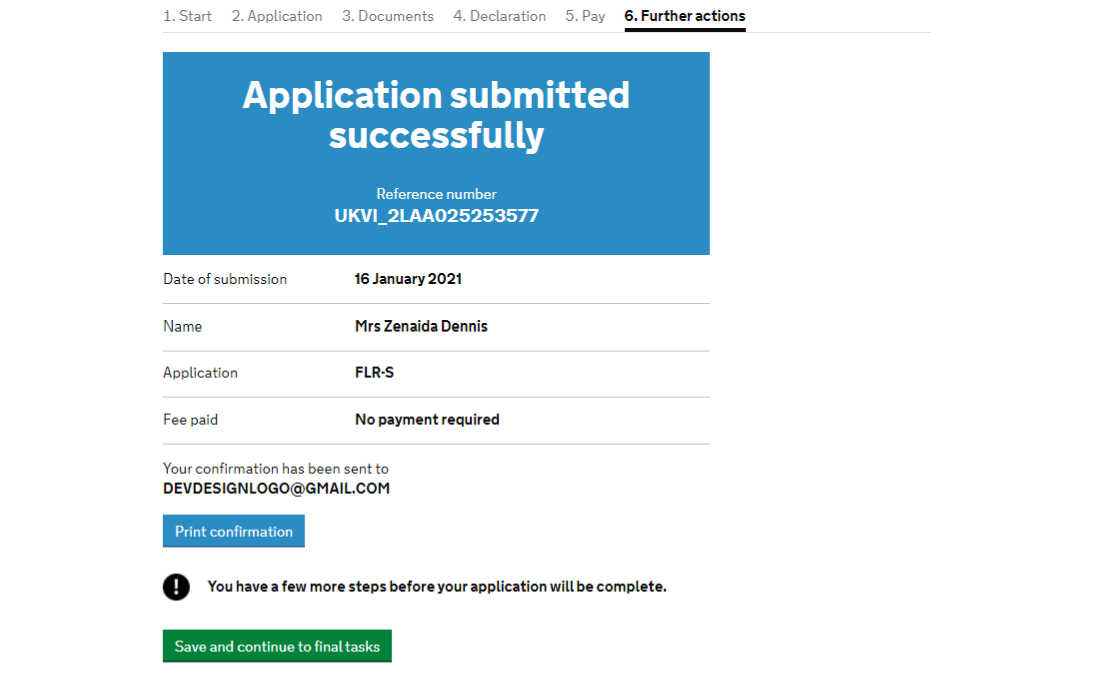This screenshot has height=680, width=1093.
Task: Click the Fee paid label
Action: coord(190,419)
